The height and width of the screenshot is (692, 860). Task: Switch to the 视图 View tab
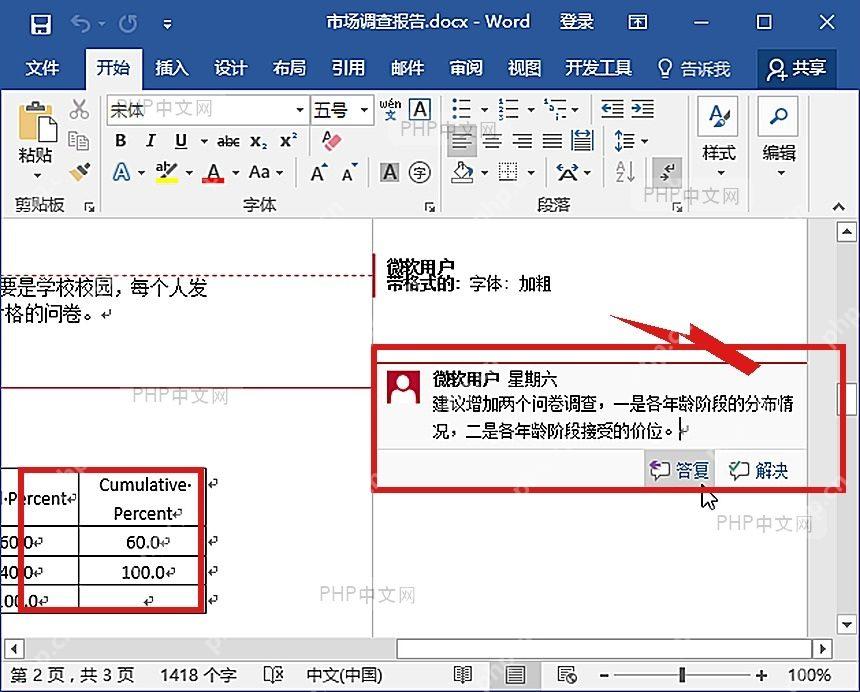point(524,68)
